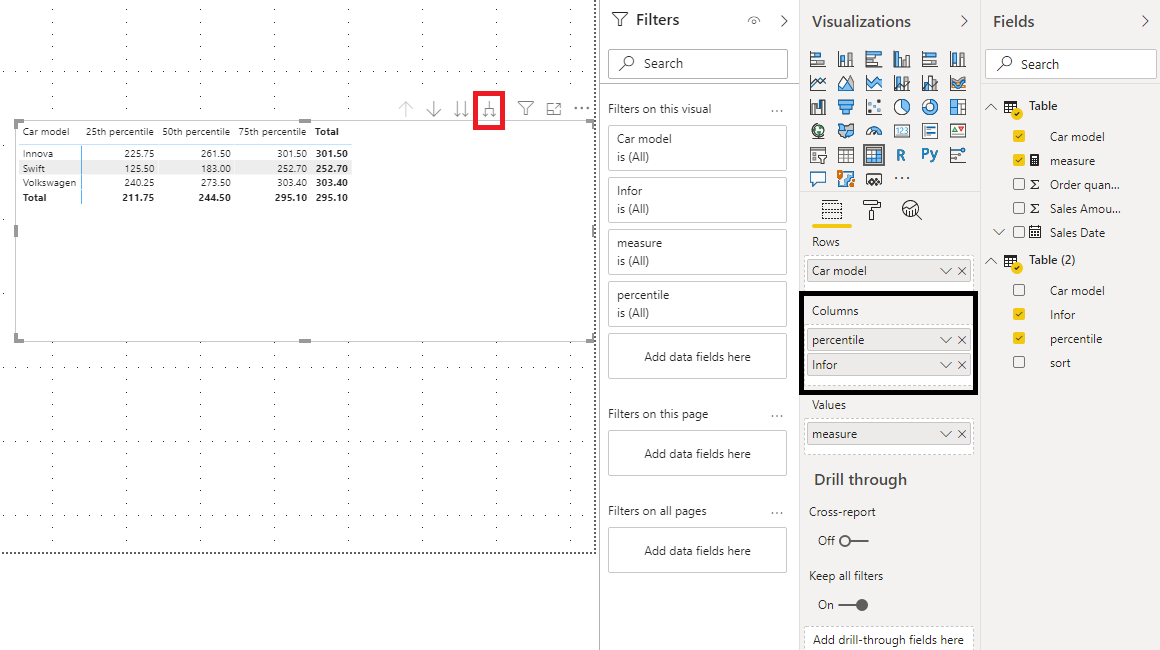Select the Treemap visualization
Viewport: 1160px width, 650px height.
coord(958,107)
